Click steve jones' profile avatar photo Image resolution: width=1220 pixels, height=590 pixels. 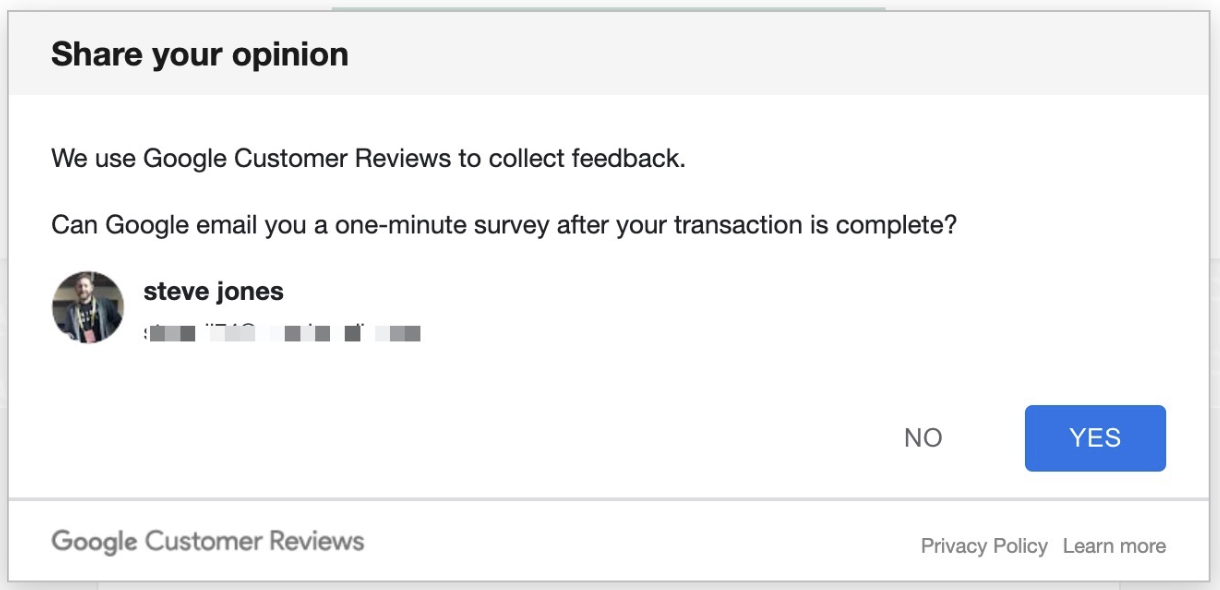(88, 307)
